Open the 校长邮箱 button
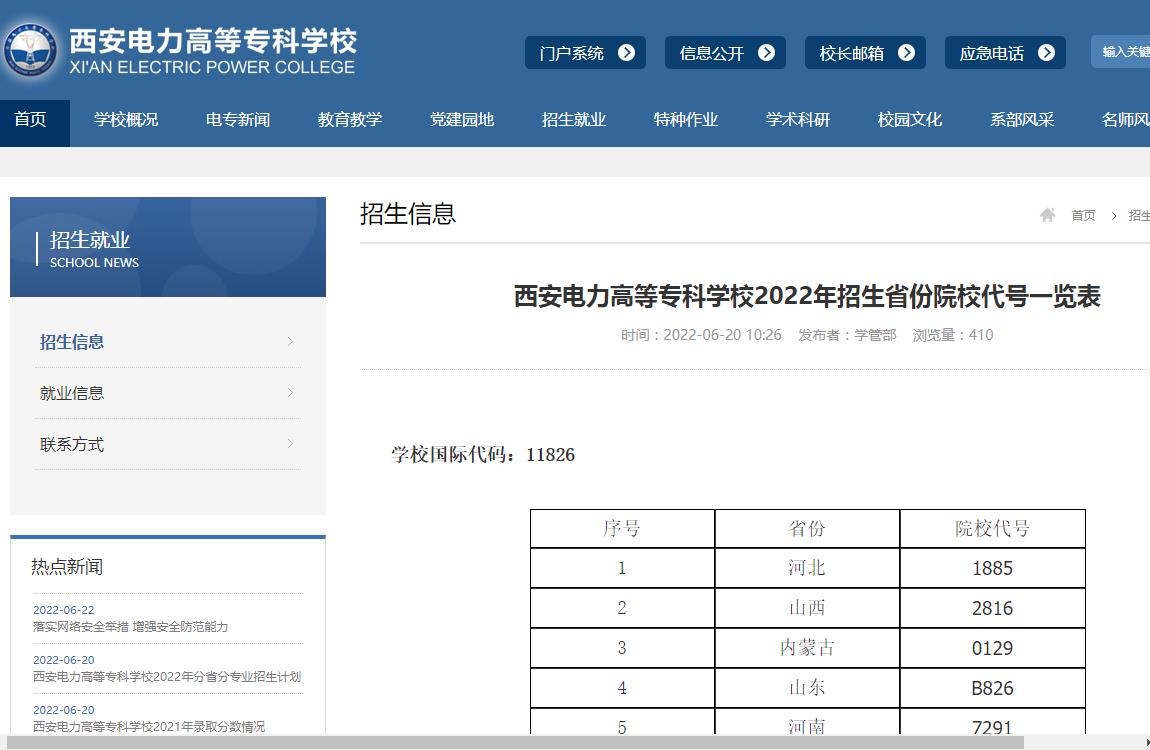Screen dimensions: 1150x750 pyautogui.click(x=865, y=53)
